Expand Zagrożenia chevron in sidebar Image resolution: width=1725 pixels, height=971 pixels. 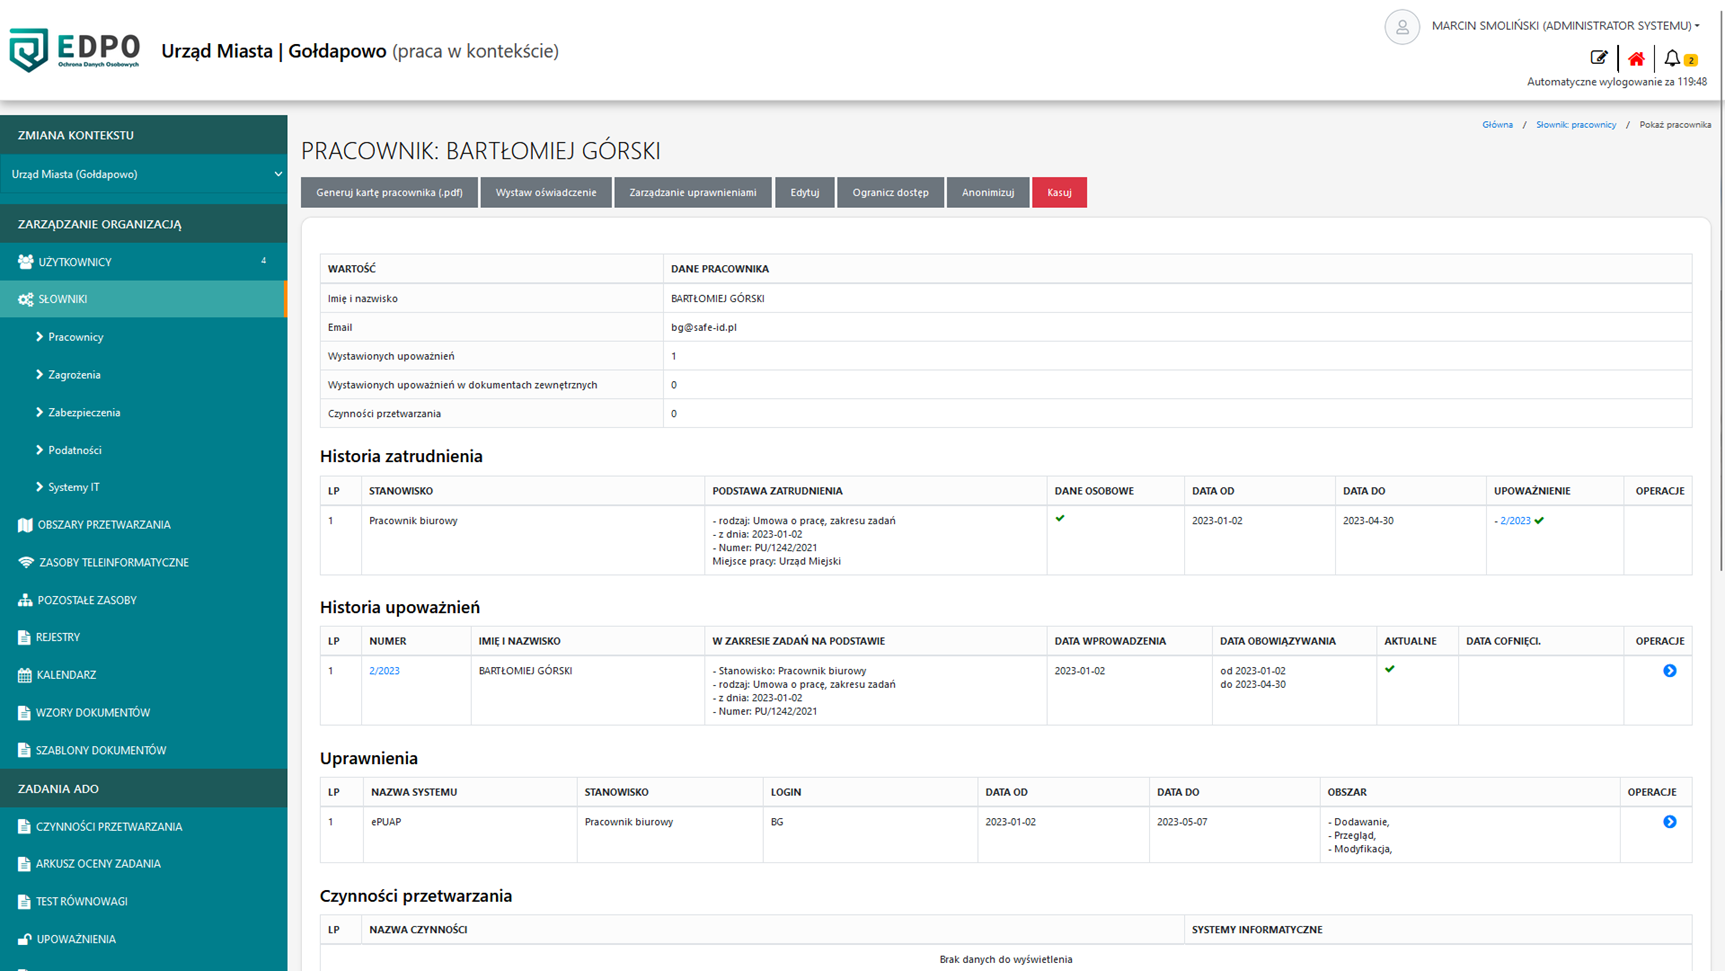(x=39, y=375)
